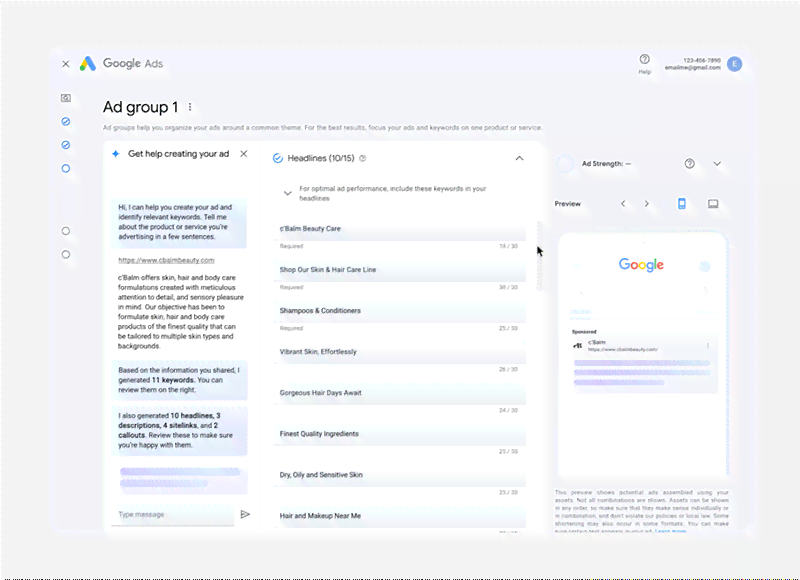
Task: Edit the Shop Our Skin & Hair Care Line headline
Action: (400, 270)
